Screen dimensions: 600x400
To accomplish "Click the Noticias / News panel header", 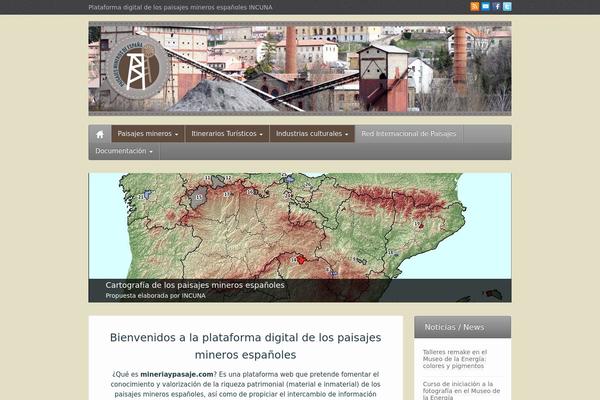I will point(462,327).
